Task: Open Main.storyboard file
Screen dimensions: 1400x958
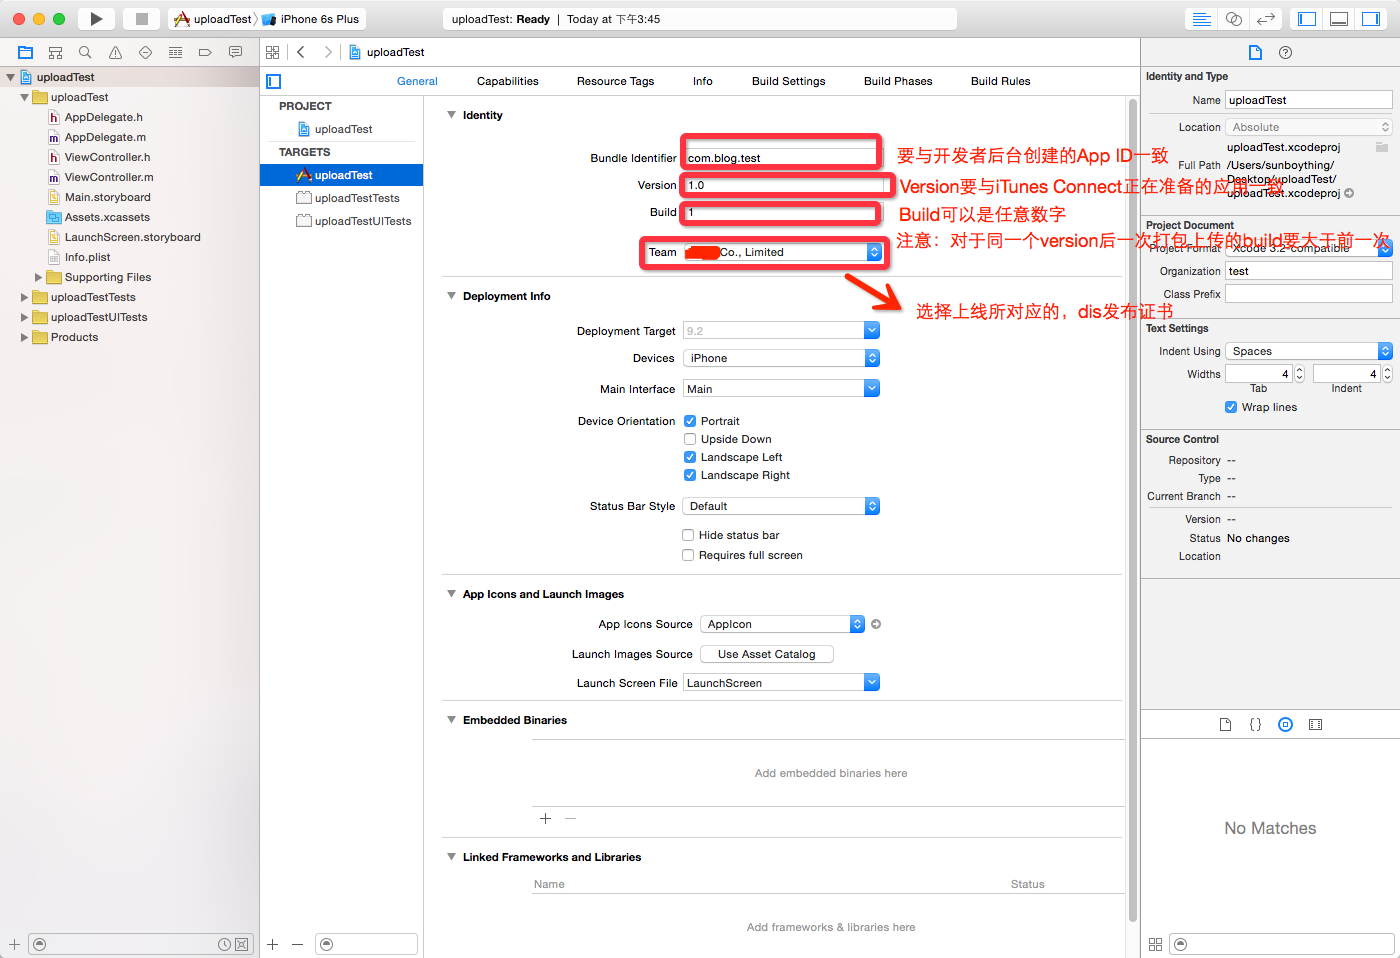Action: (x=107, y=197)
